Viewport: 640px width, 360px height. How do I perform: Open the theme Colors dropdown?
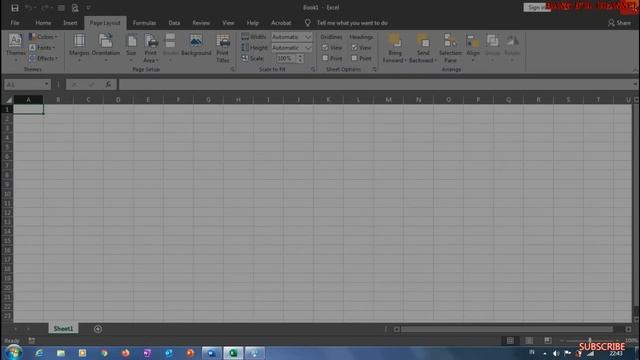pos(43,37)
